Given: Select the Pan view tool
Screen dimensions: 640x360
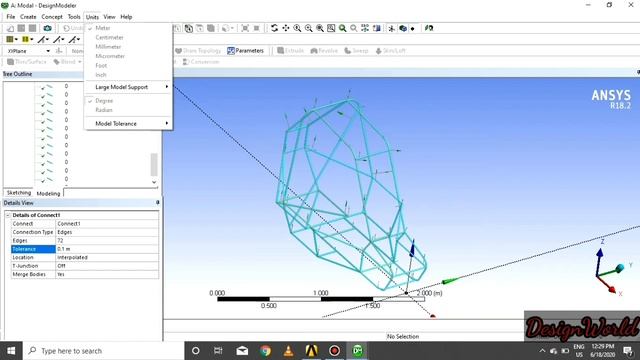Looking at the screenshot, I should point(286,28).
